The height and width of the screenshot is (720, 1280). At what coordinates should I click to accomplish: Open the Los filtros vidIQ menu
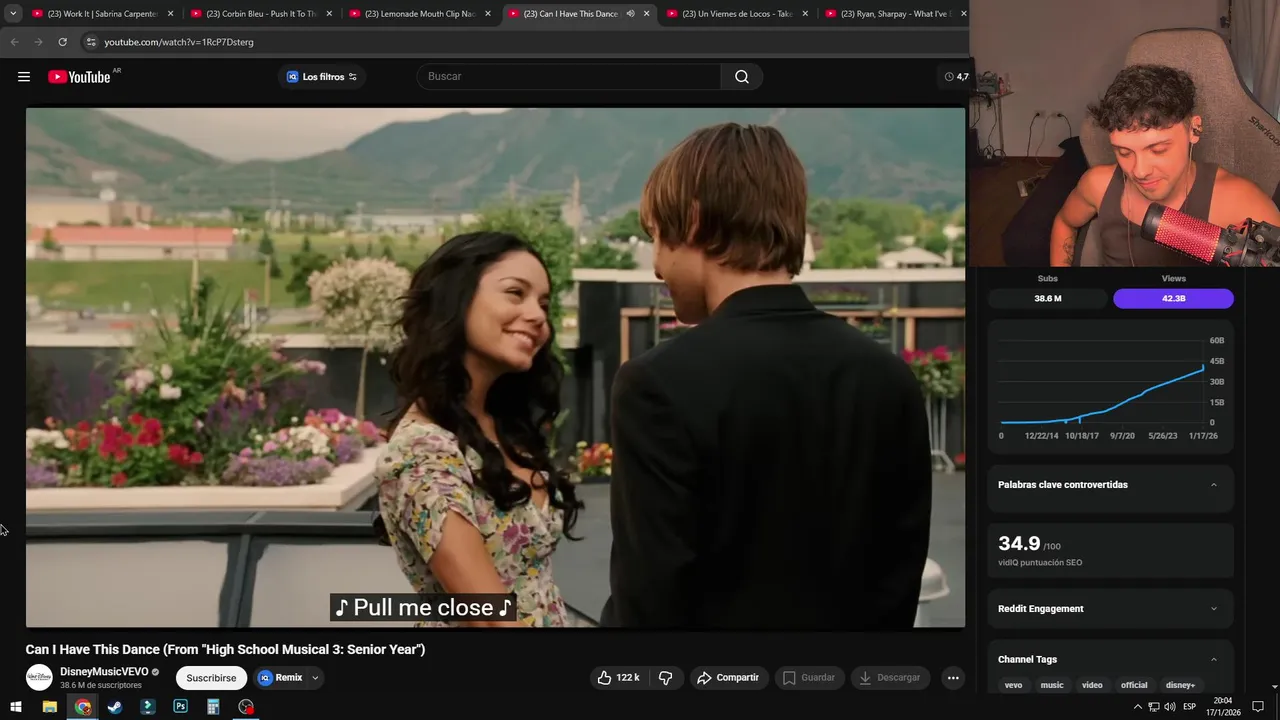pyautogui.click(x=322, y=77)
